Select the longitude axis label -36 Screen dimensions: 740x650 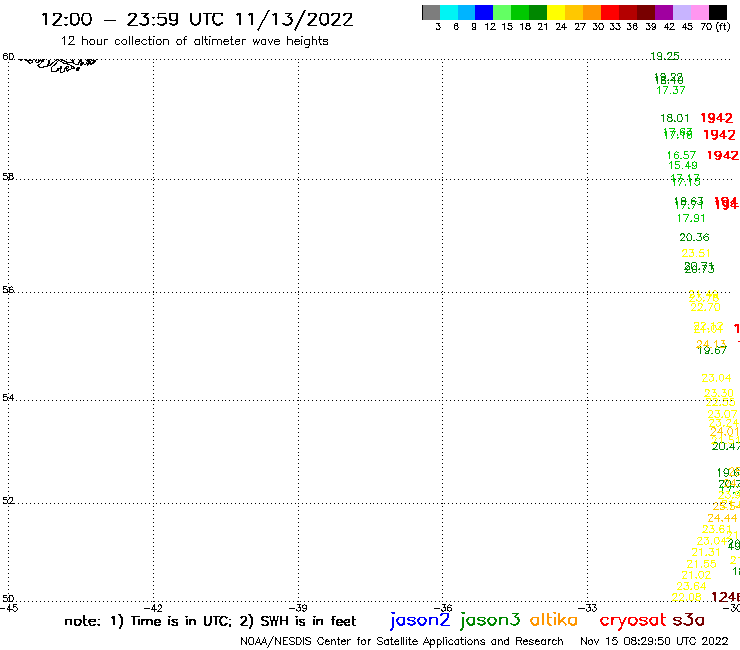pos(443,608)
